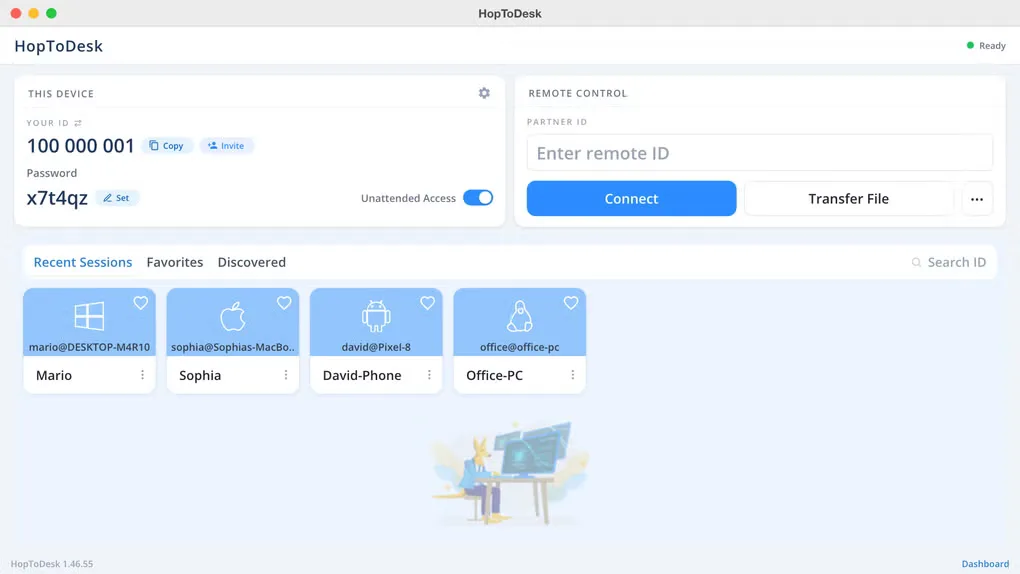This screenshot has height=574, width=1020.
Task: Minimize window with the yellow button
Action: pyautogui.click(x=34, y=13)
